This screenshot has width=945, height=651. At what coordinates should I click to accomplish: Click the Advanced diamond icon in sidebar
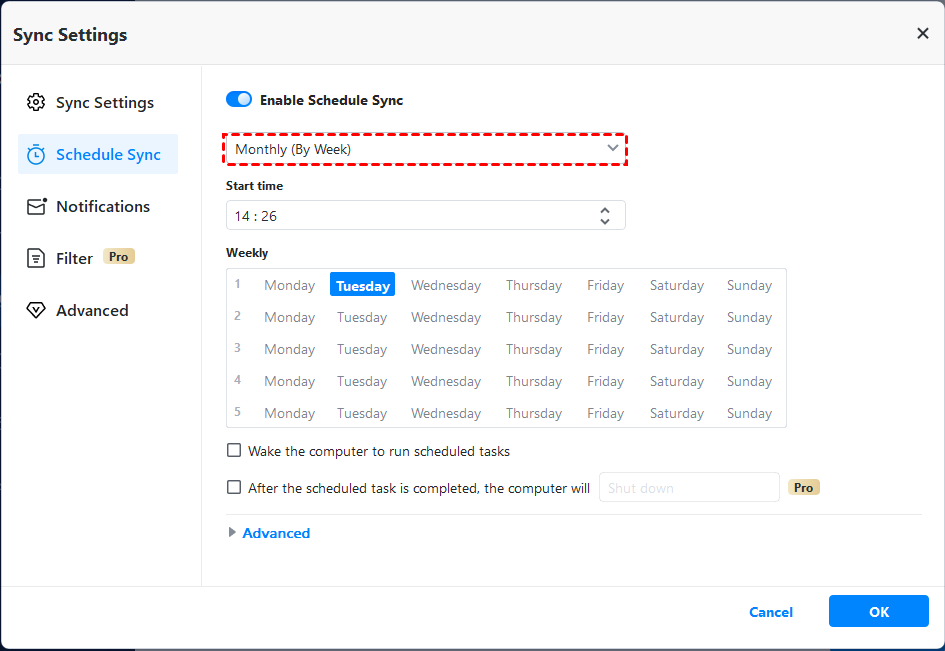[x=36, y=310]
